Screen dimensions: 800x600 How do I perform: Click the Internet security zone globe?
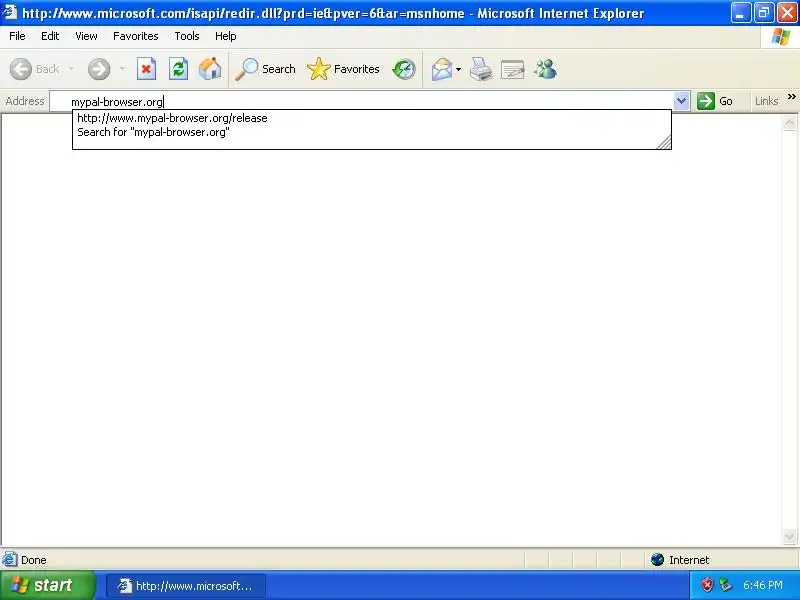pos(657,560)
